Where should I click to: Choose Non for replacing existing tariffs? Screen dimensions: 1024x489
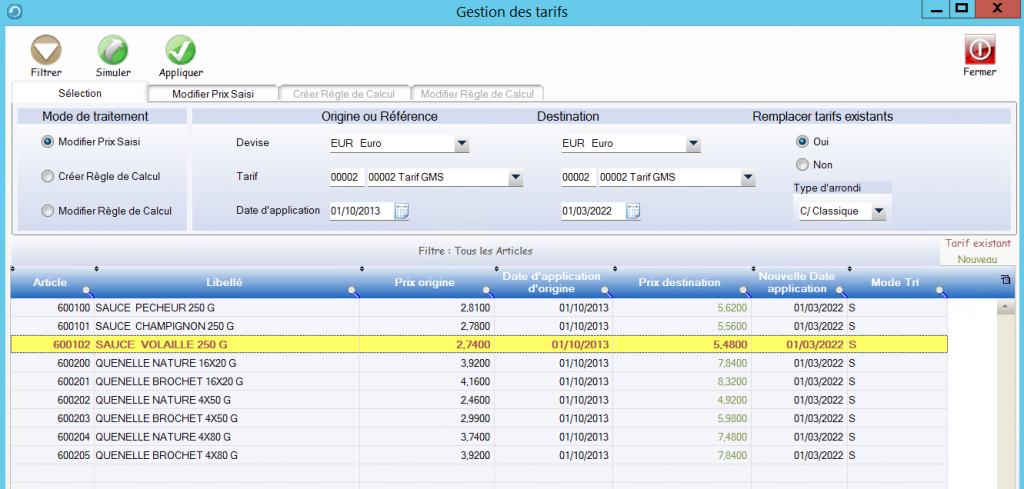802,165
